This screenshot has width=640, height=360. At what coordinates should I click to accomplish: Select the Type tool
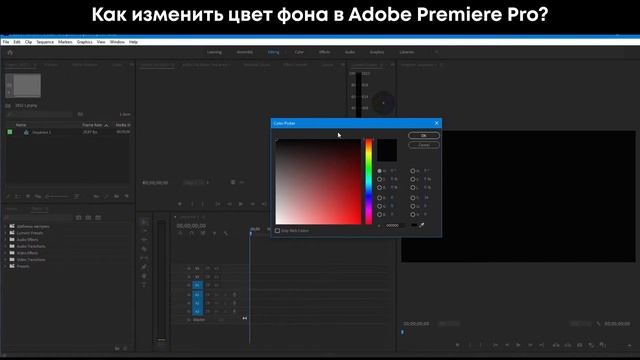[144, 285]
